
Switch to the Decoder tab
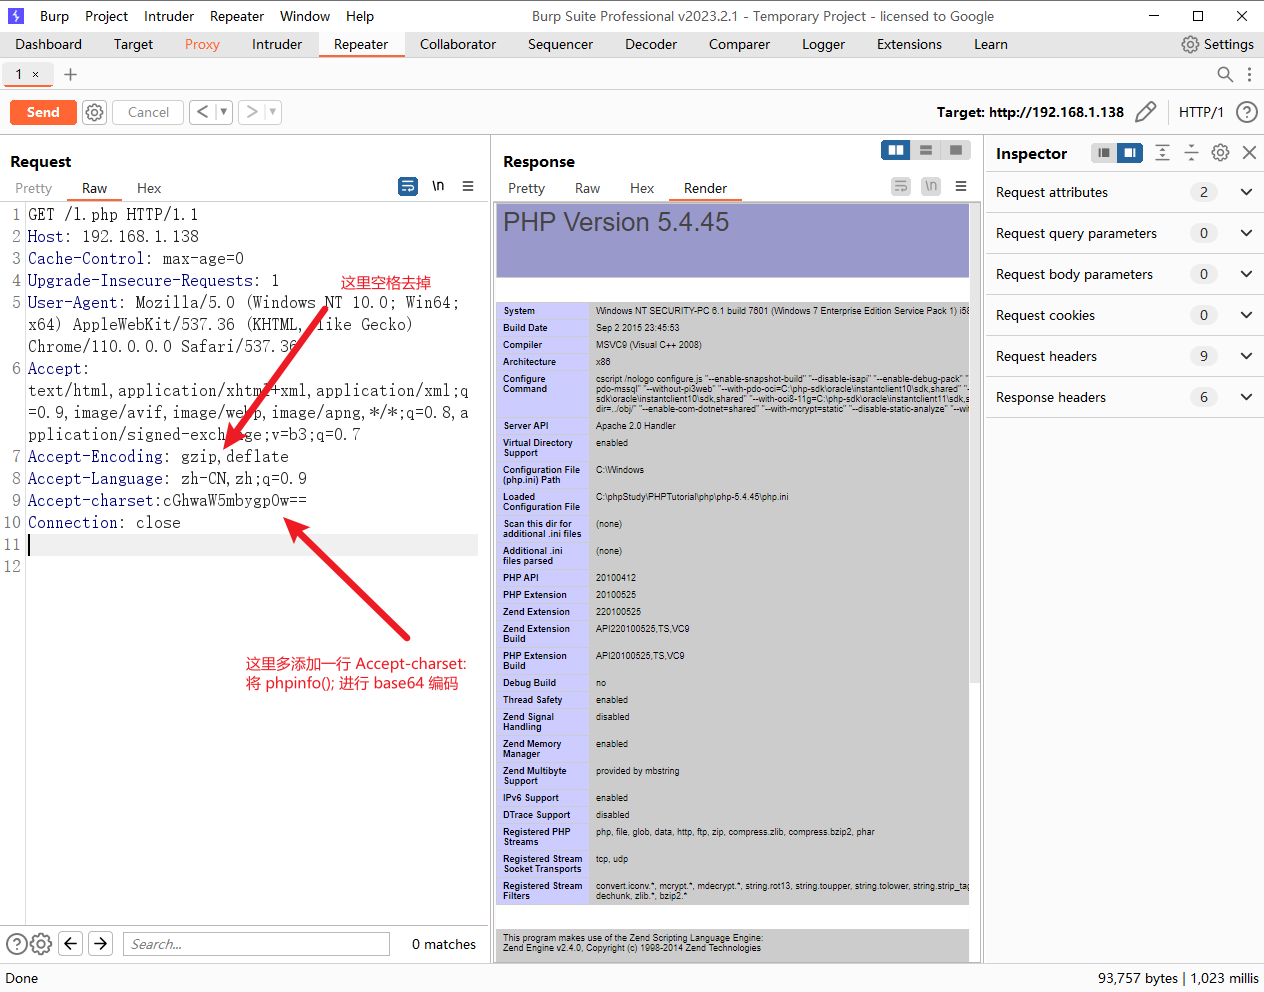pos(651,44)
